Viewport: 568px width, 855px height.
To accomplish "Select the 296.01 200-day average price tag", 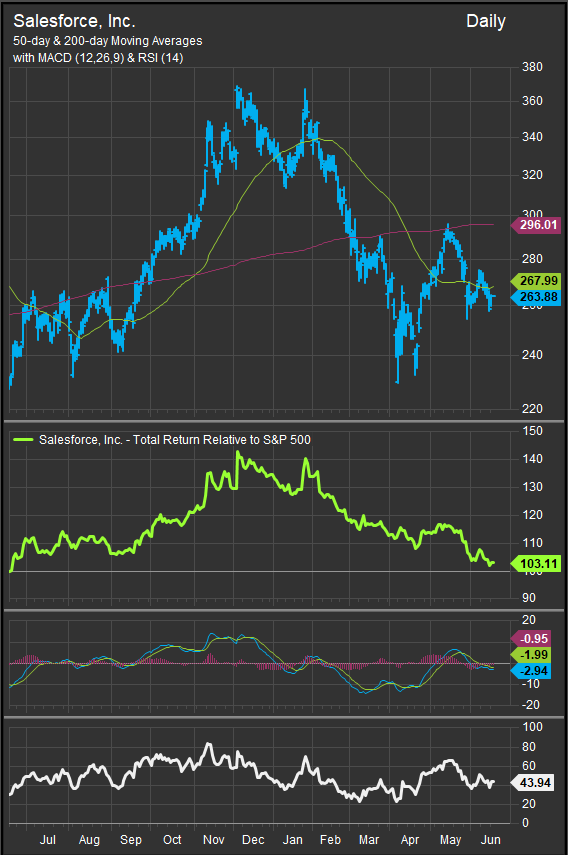I will [536, 225].
